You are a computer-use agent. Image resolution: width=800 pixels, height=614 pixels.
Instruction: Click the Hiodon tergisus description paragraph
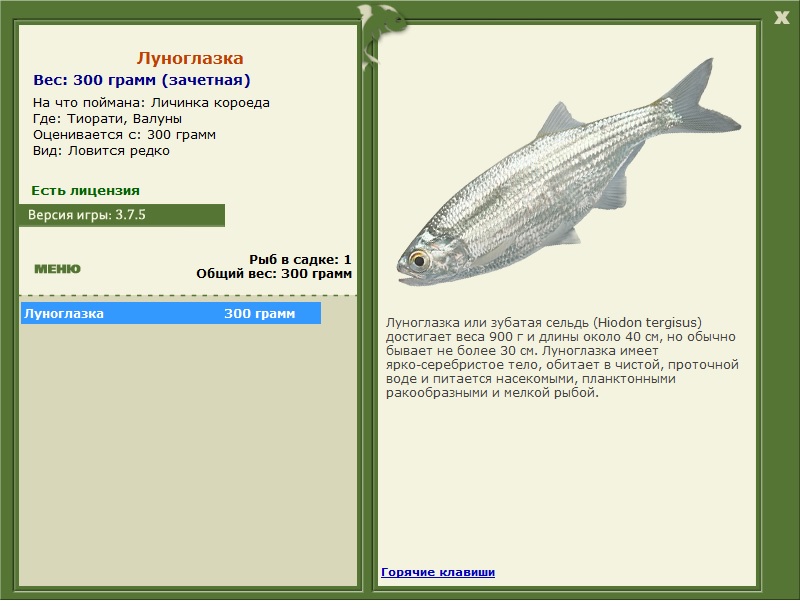coord(562,357)
